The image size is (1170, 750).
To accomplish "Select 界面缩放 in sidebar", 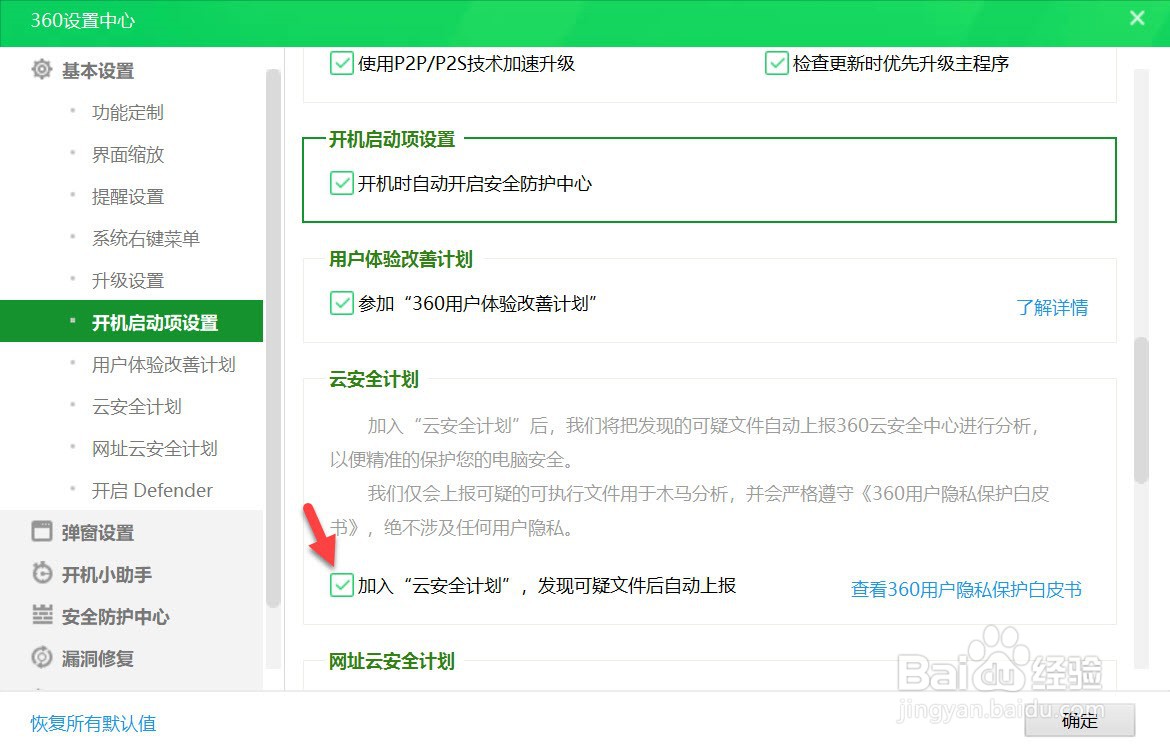I will coord(128,154).
